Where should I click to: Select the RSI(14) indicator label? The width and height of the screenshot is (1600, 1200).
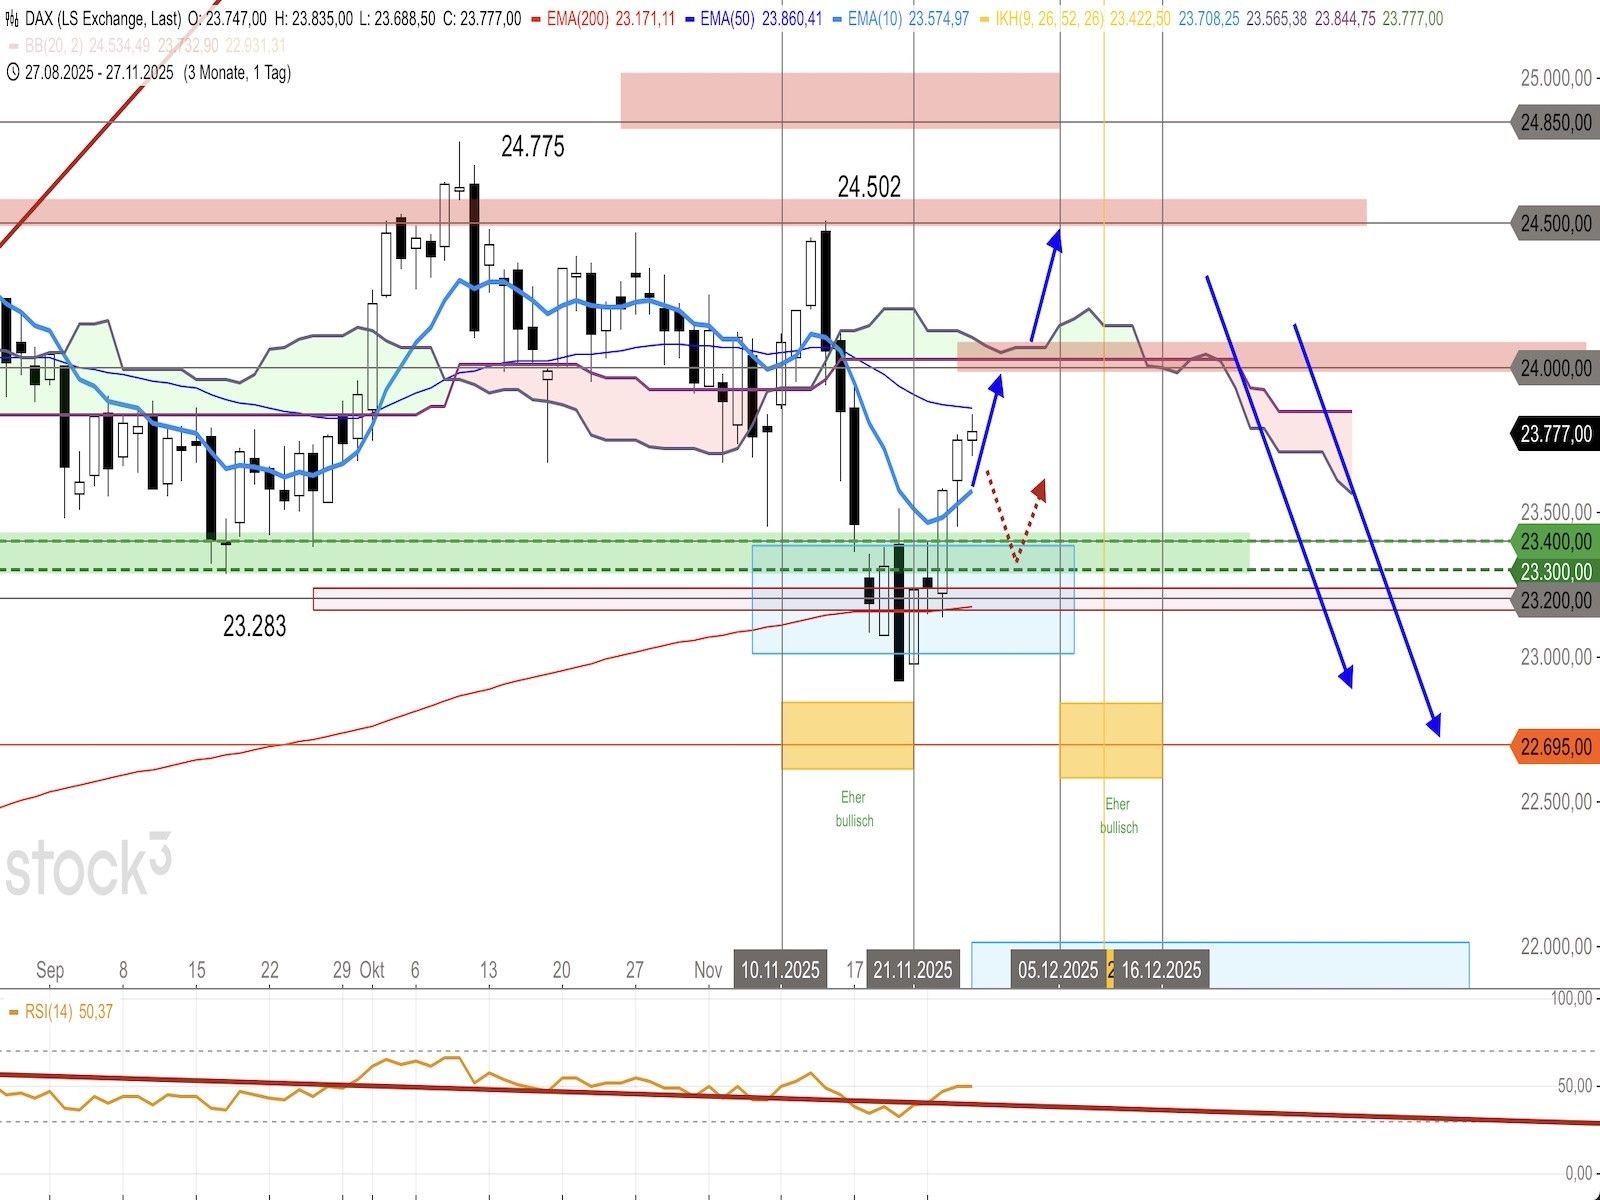(x=49, y=1012)
